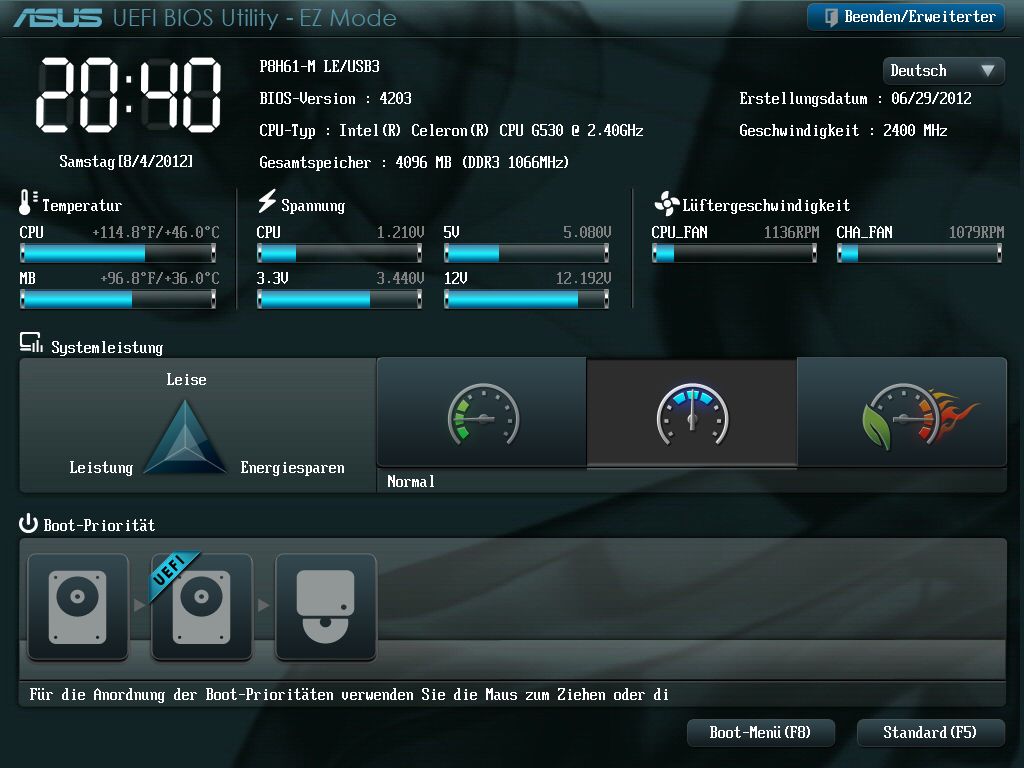Click the 5.080V voltage reading
This screenshot has width=1024, height=768.
point(587,232)
